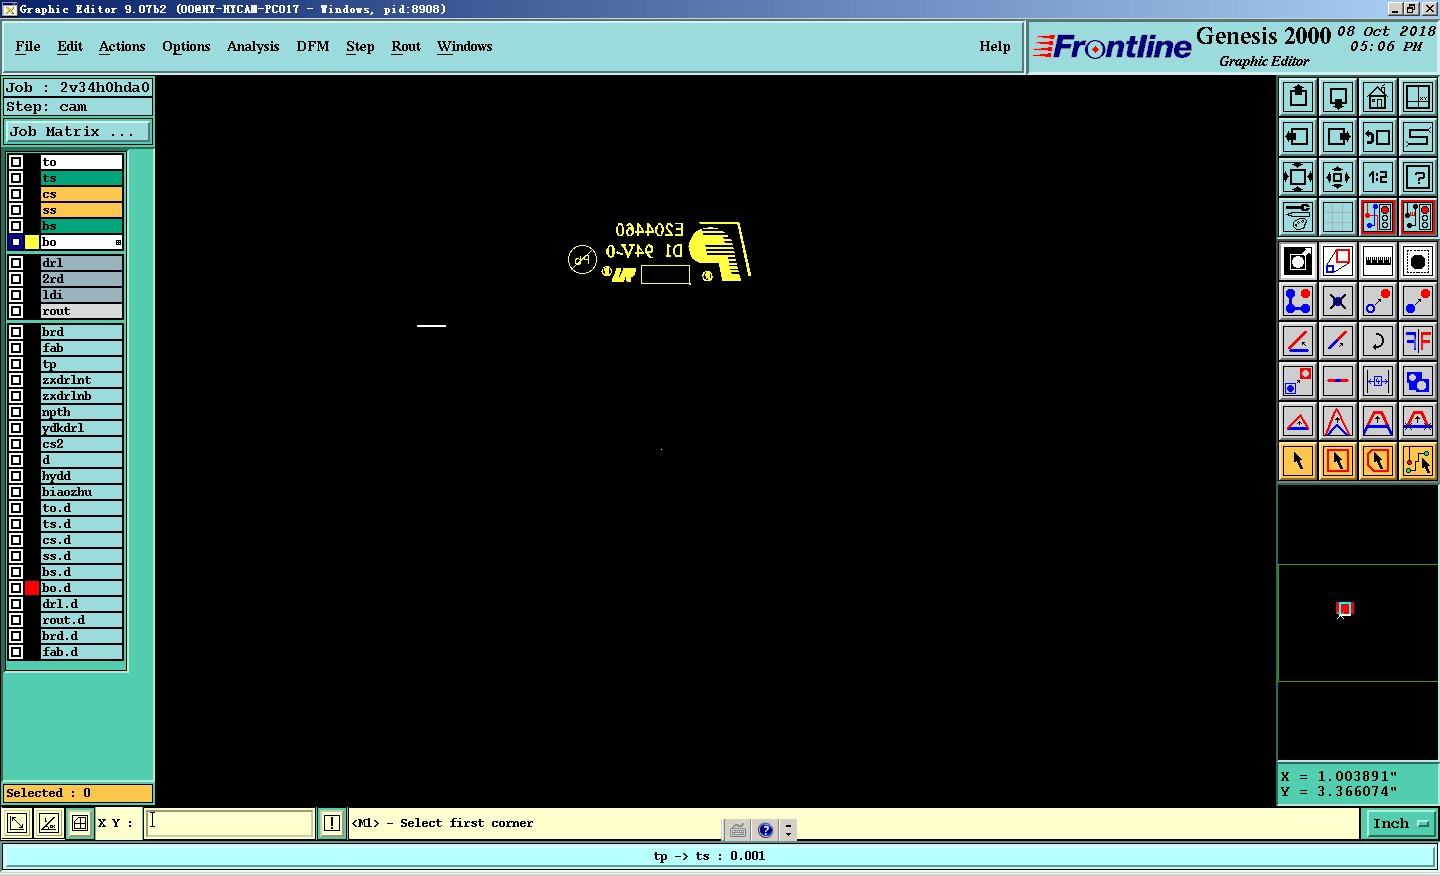Click the exclamation mark button beside XY field
Screen dimensions: 1440x876
332,823
